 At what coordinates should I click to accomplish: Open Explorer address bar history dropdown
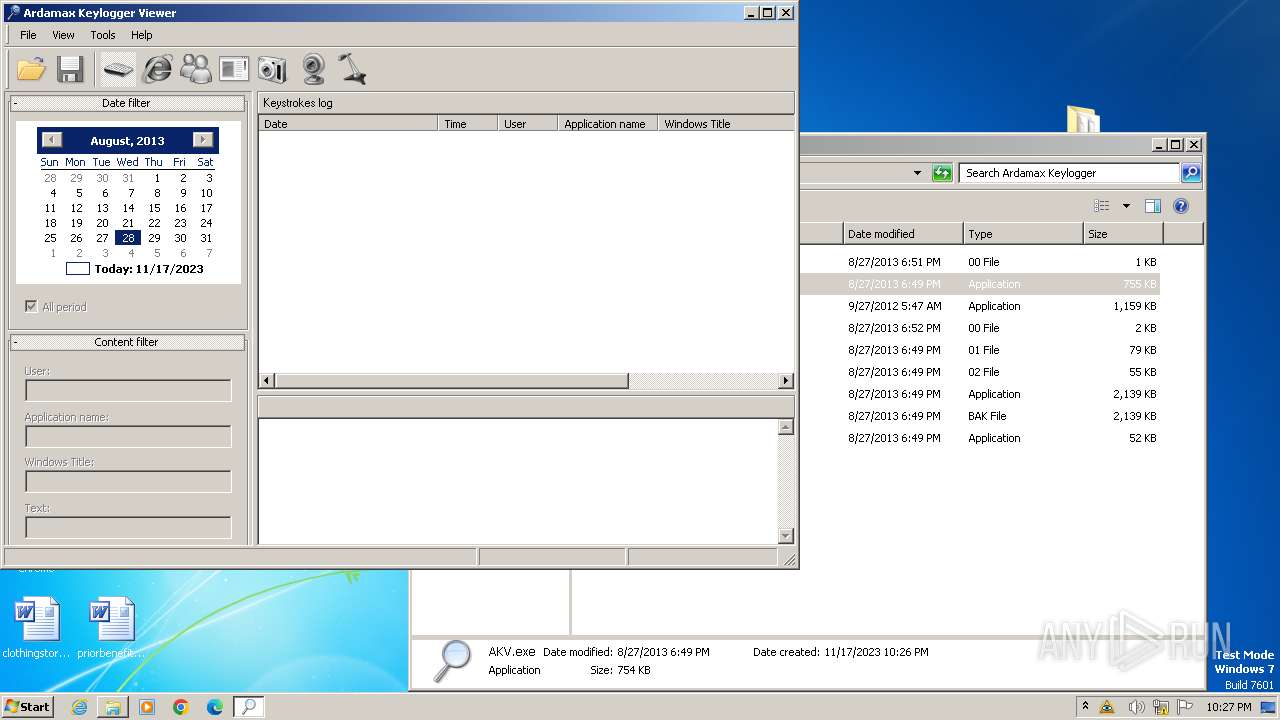pyautogui.click(x=917, y=173)
